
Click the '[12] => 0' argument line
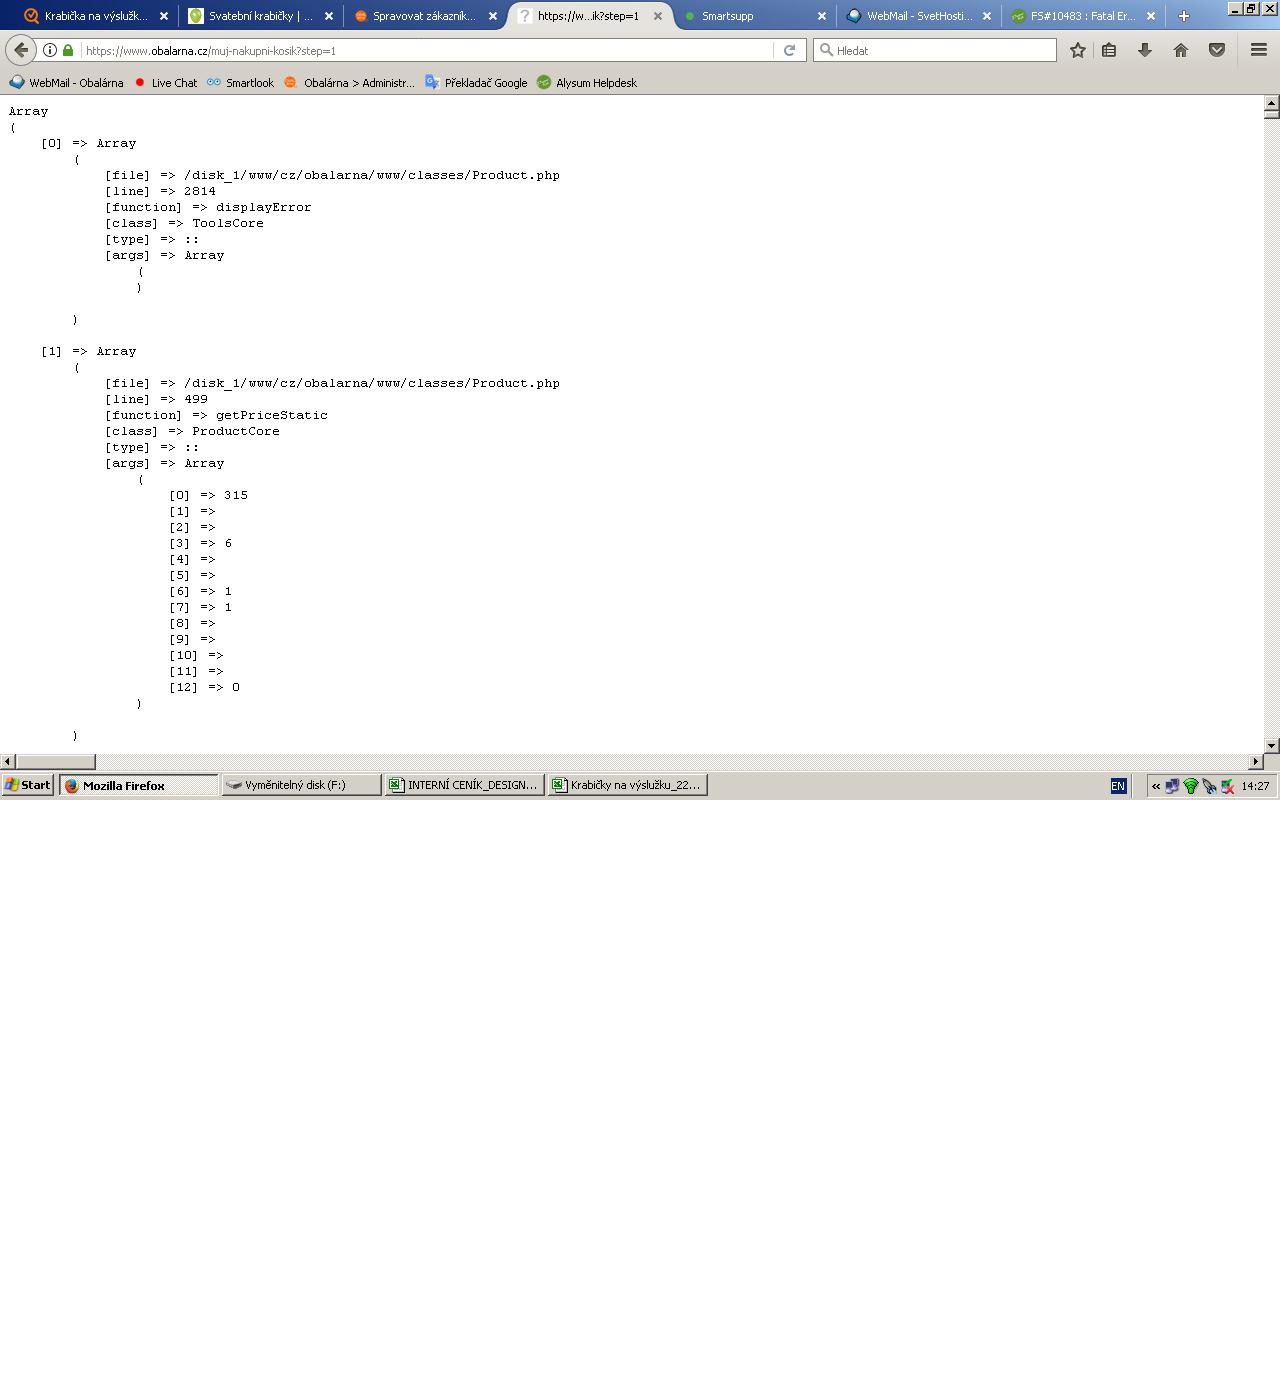pyautogui.click(x=205, y=687)
